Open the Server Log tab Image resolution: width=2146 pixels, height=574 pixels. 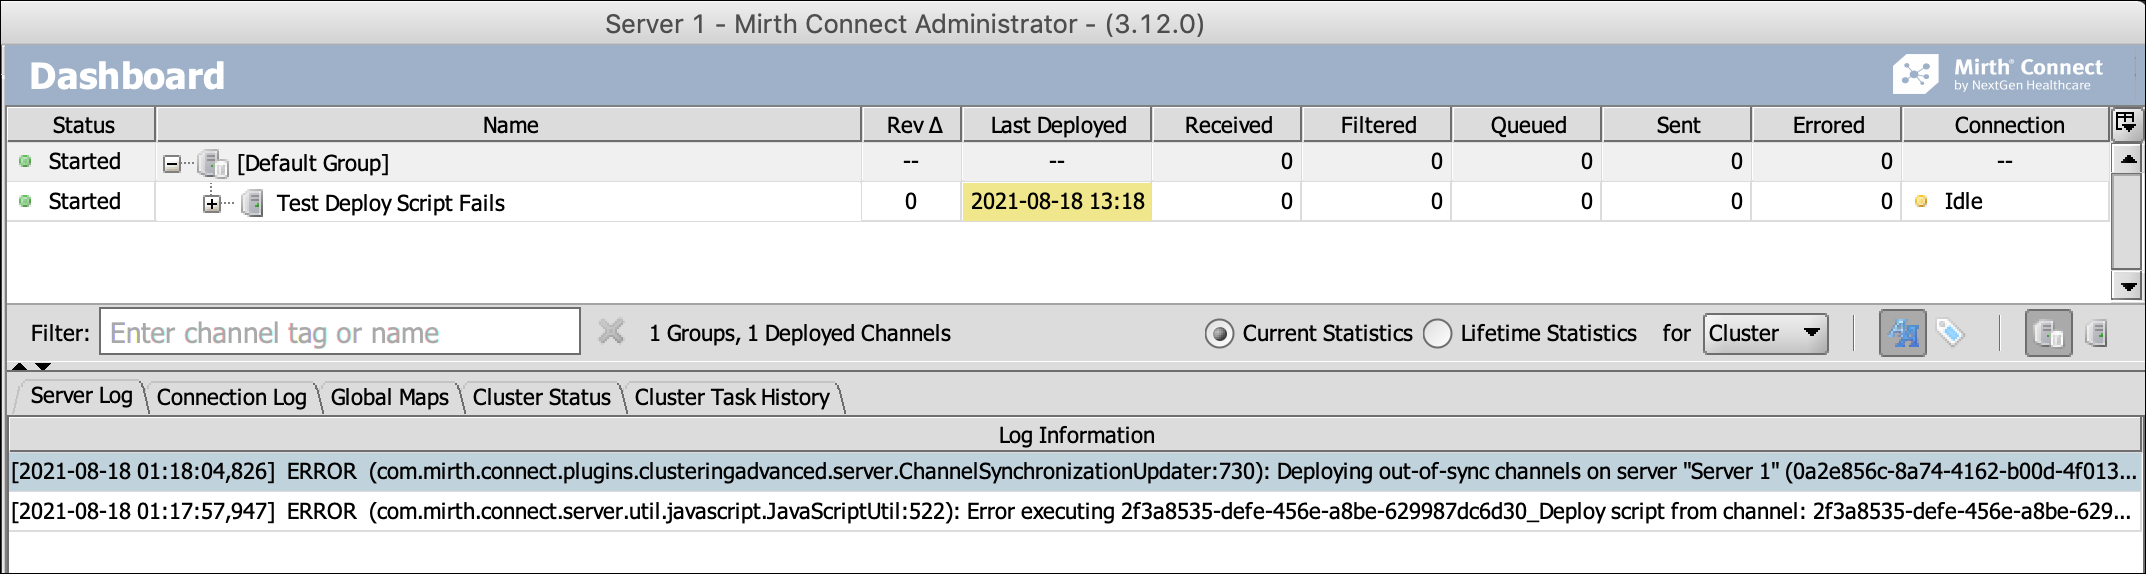coord(81,396)
